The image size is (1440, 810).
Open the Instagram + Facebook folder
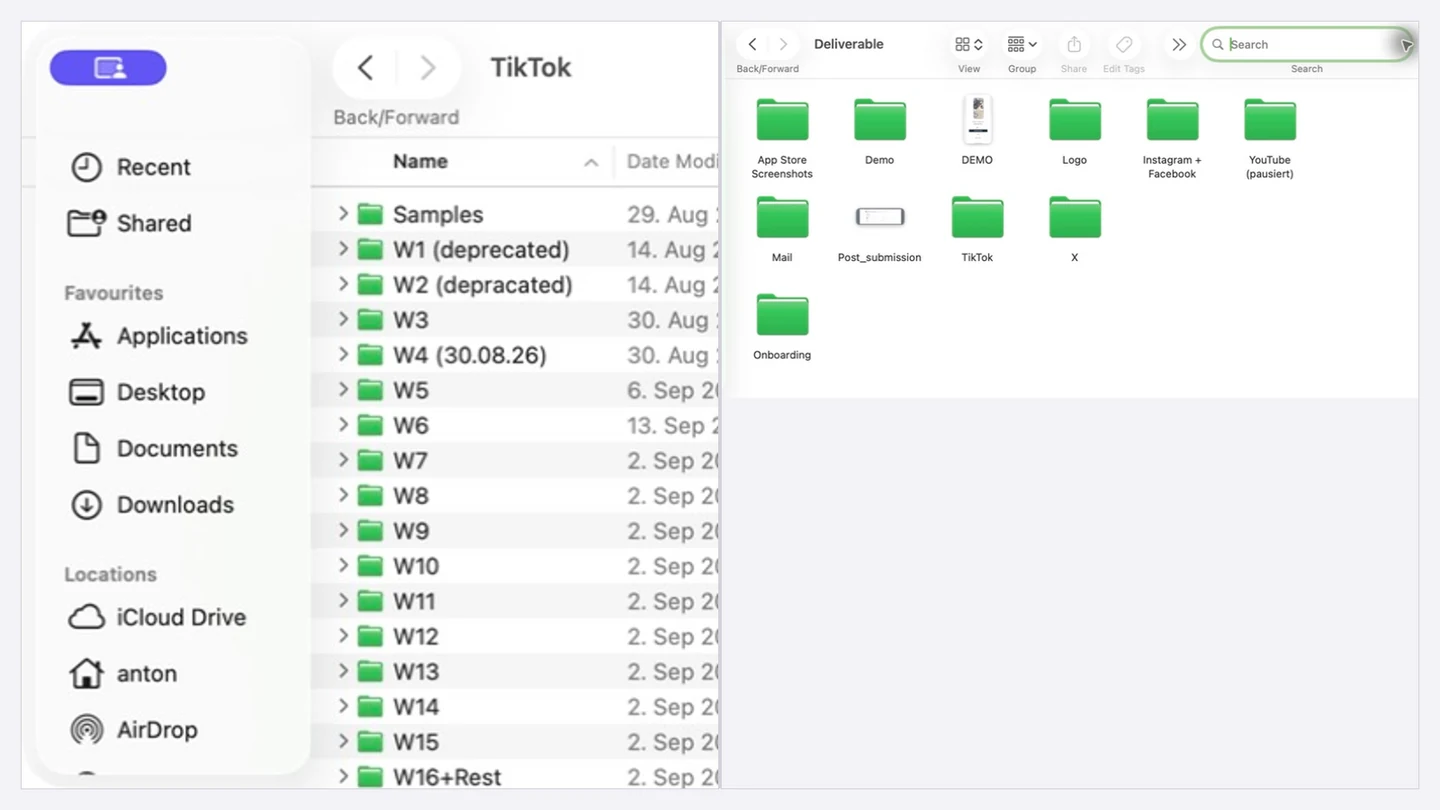coord(1172,138)
